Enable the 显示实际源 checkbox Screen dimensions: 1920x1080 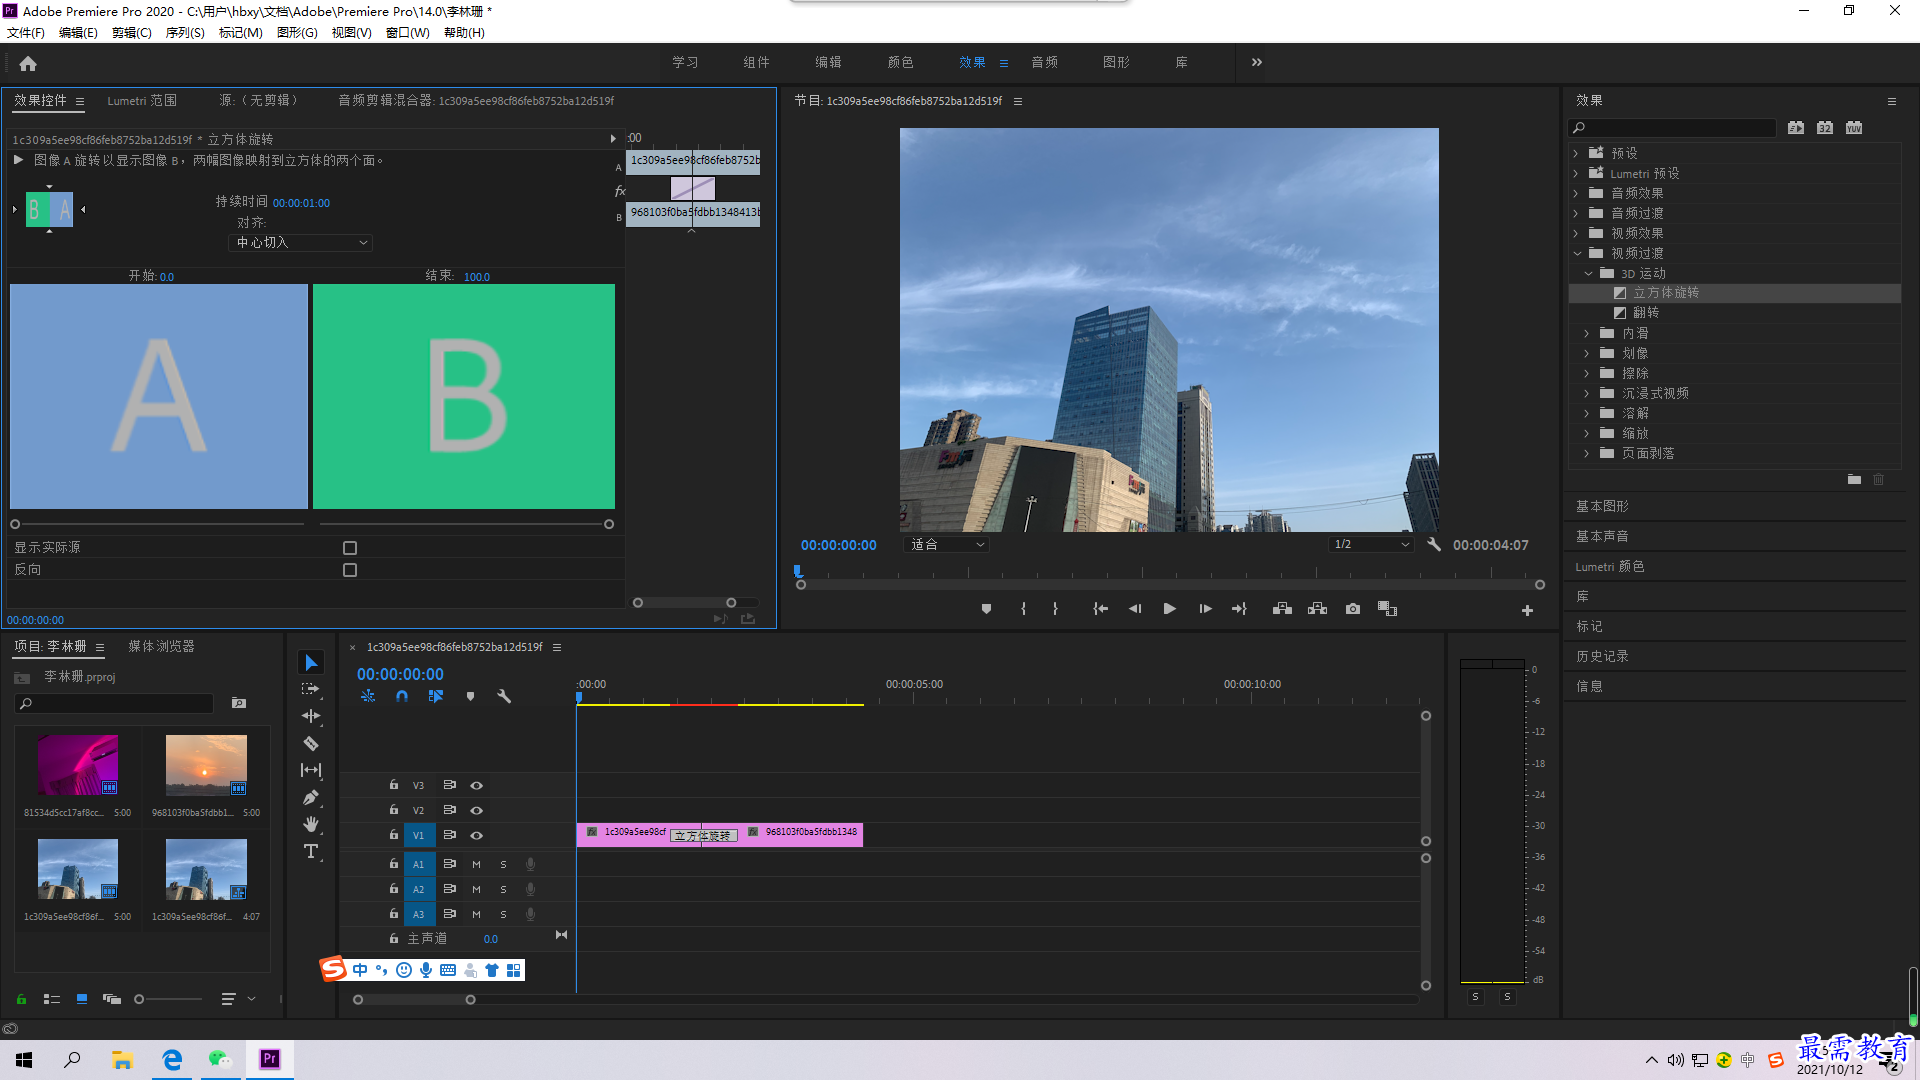pyautogui.click(x=350, y=548)
